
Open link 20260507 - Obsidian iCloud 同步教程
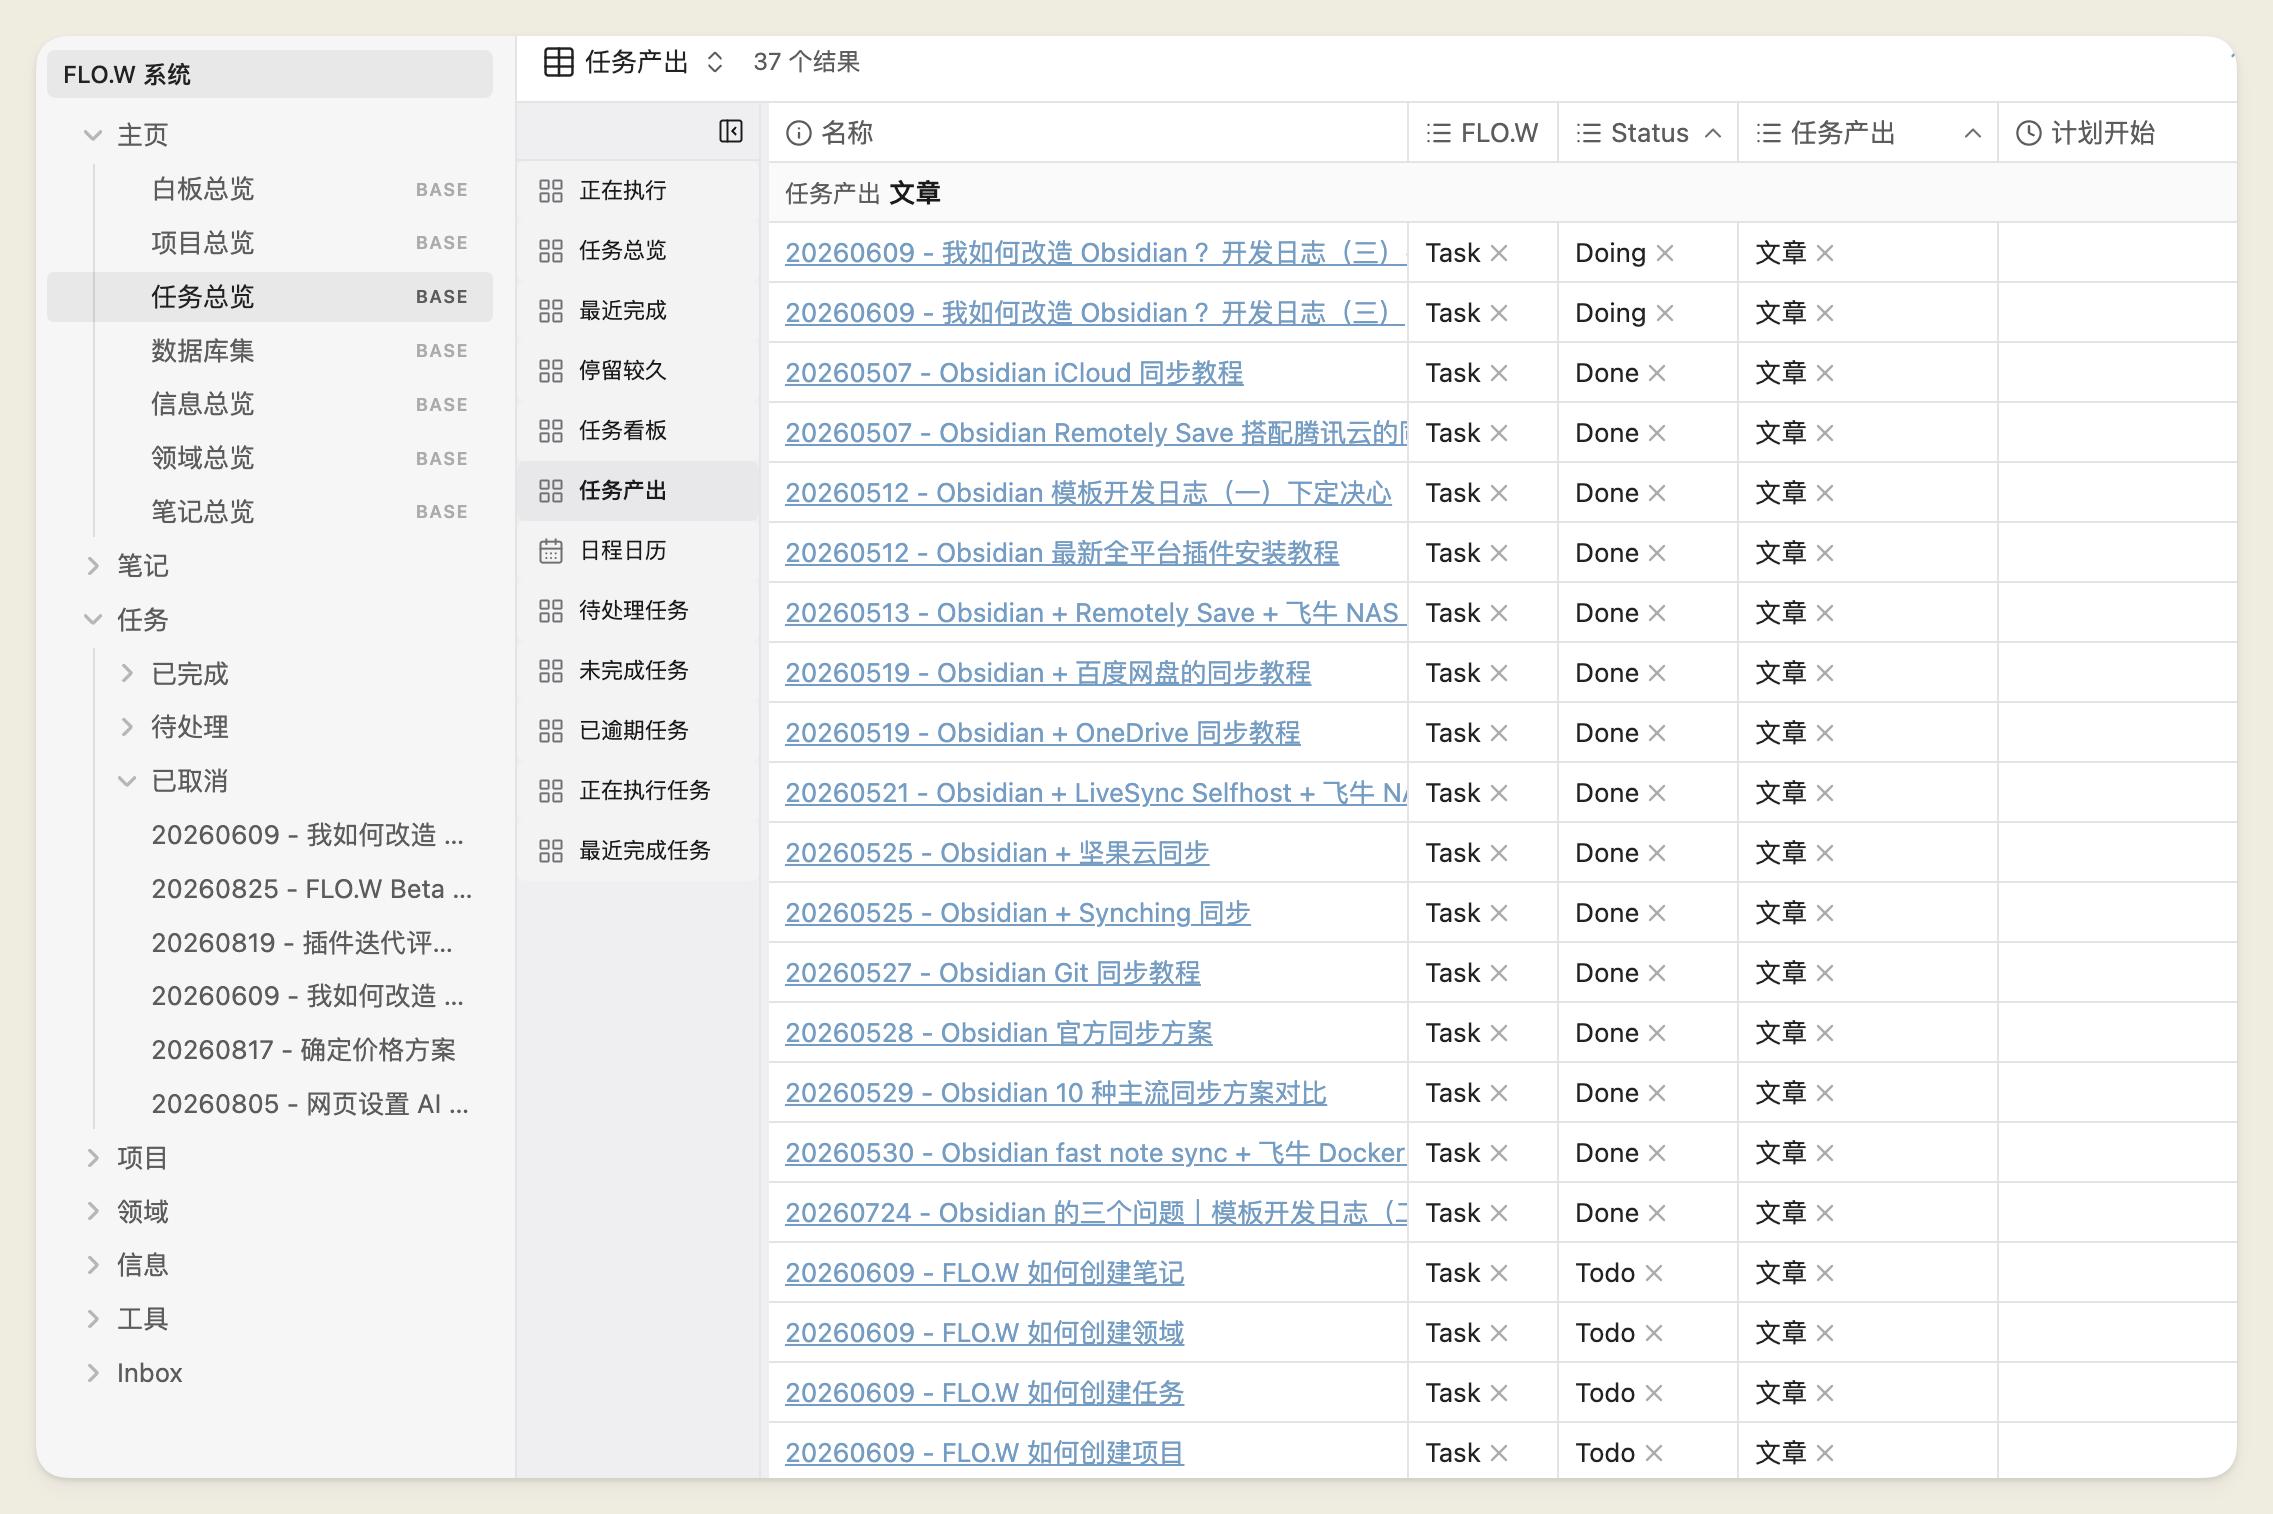pos(1014,373)
